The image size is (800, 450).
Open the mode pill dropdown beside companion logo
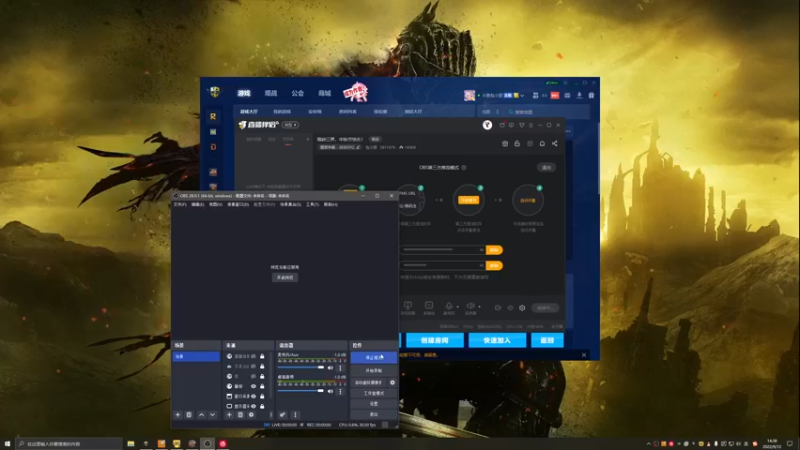pos(290,125)
